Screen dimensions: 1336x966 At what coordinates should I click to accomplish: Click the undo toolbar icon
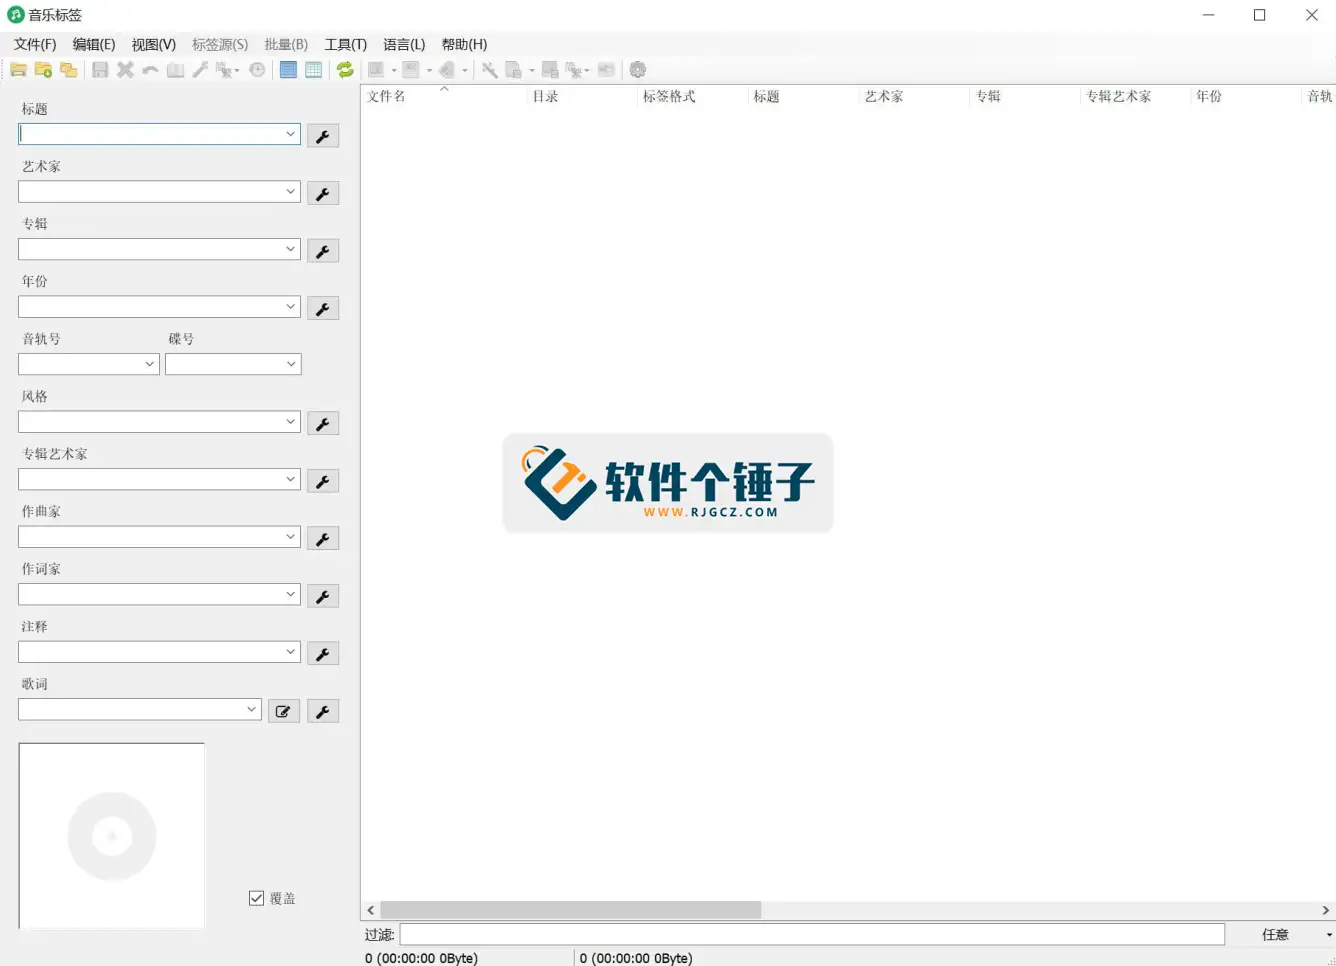[x=148, y=69]
